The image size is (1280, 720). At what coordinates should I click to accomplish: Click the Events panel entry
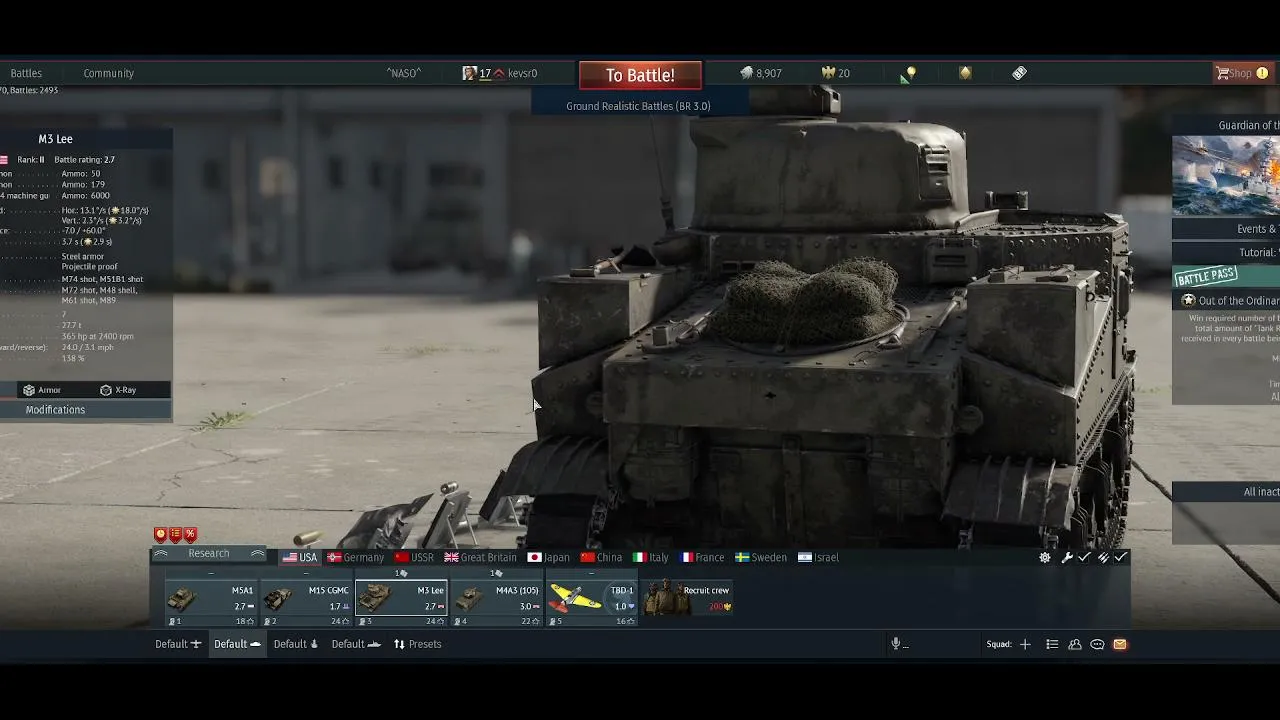point(1226,229)
